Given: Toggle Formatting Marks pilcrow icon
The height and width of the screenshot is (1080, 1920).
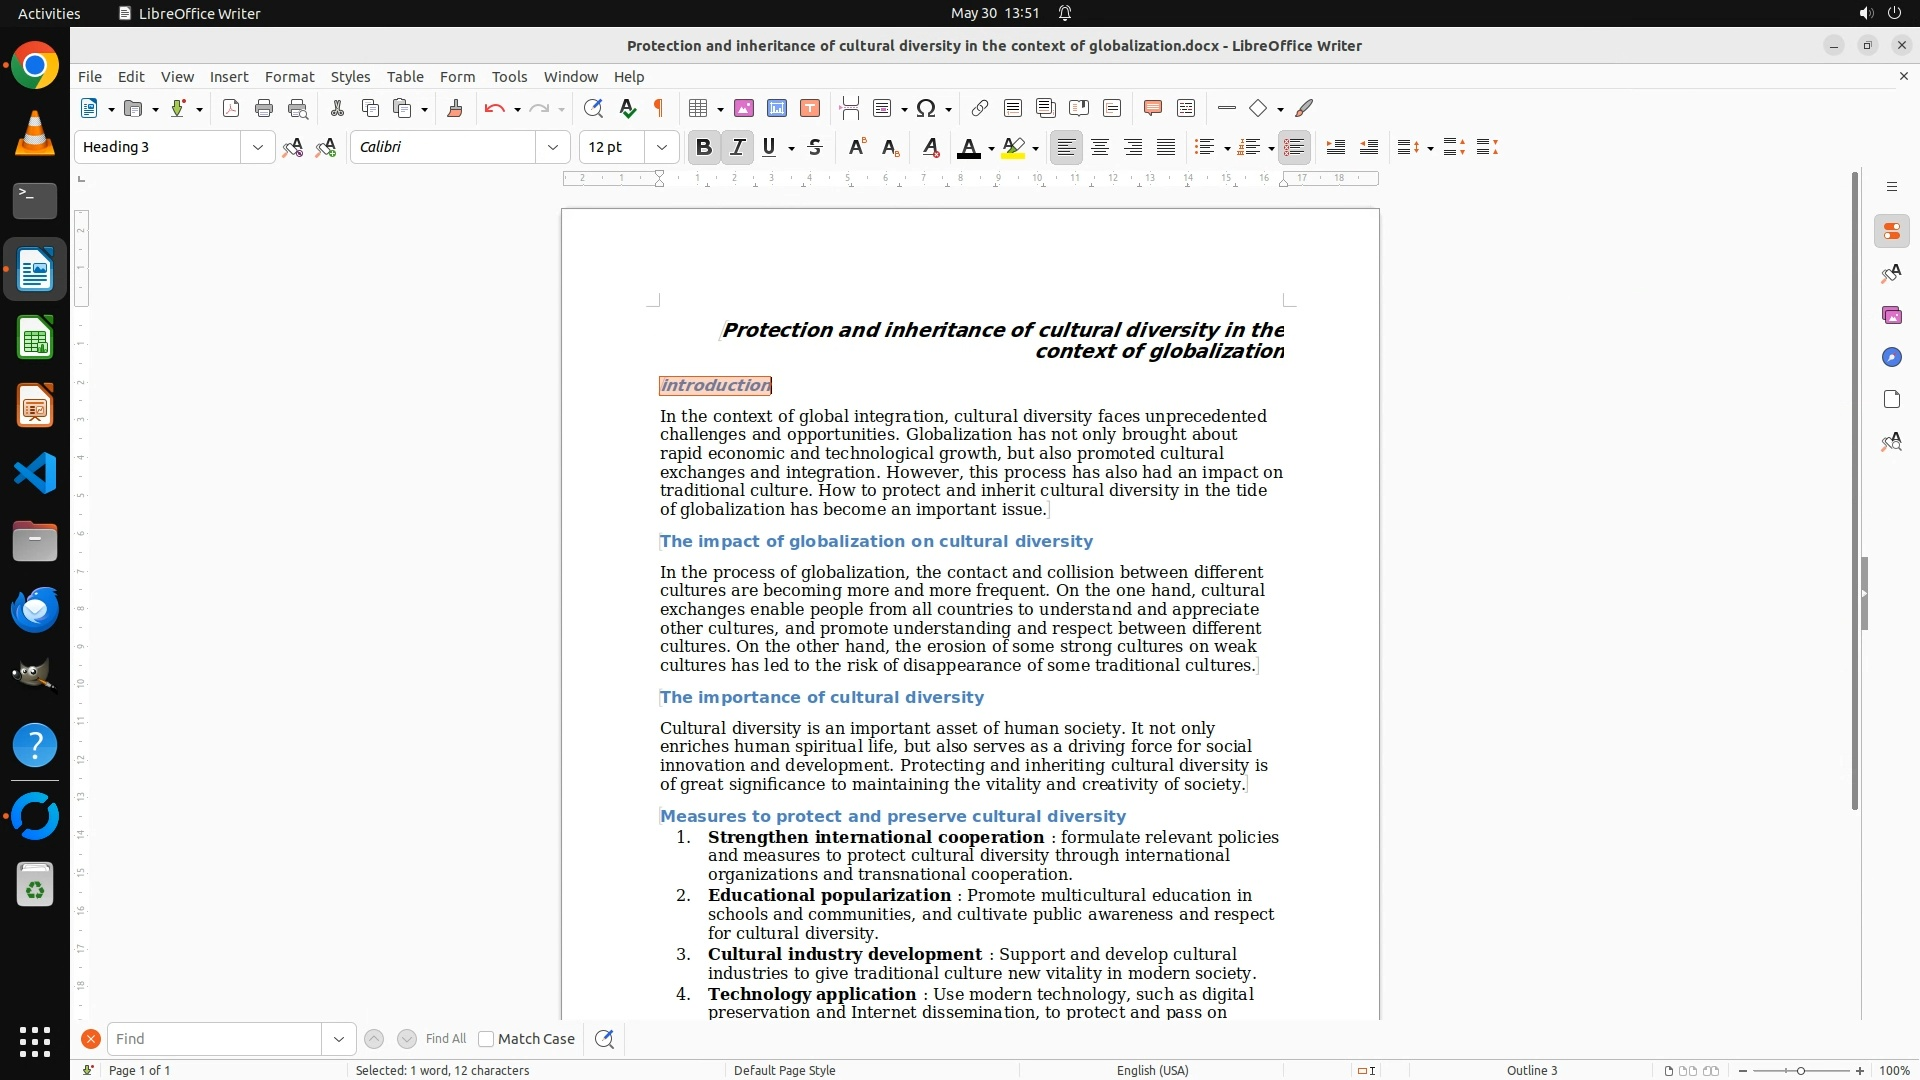Looking at the screenshot, I should tap(659, 108).
